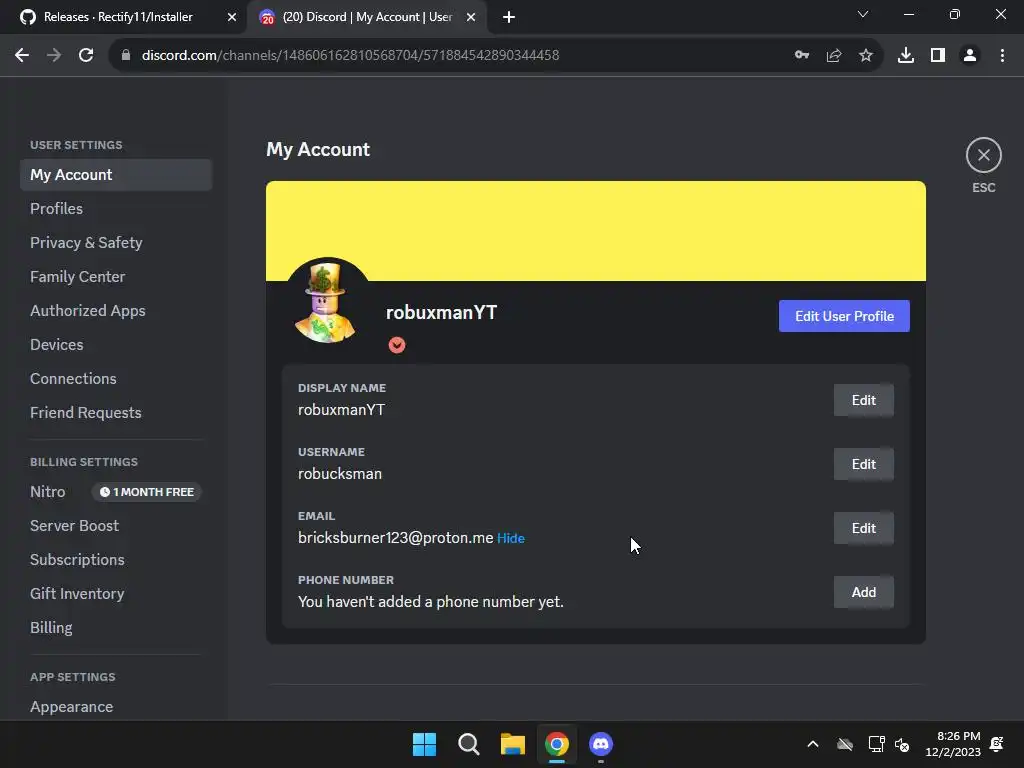This screenshot has width=1024, height=768.
Task: Open Appearance settings
Action: pyautogui.click(x=116, y=707)
